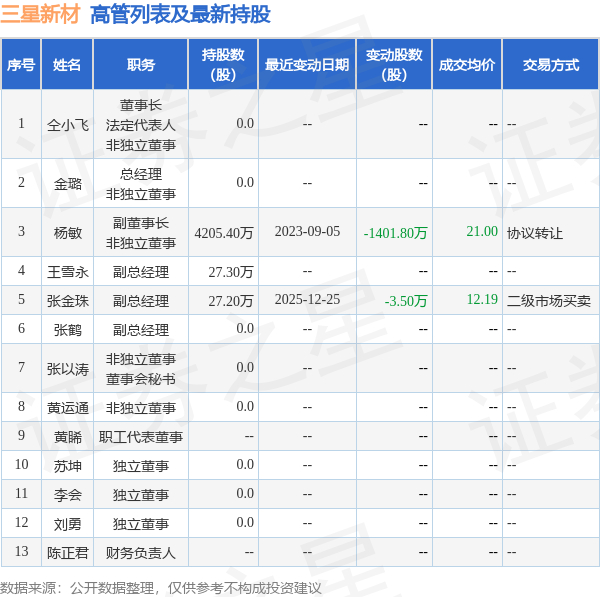Click the 协议转让 transaction method
600x597 pixels.
tap(535, 233)
